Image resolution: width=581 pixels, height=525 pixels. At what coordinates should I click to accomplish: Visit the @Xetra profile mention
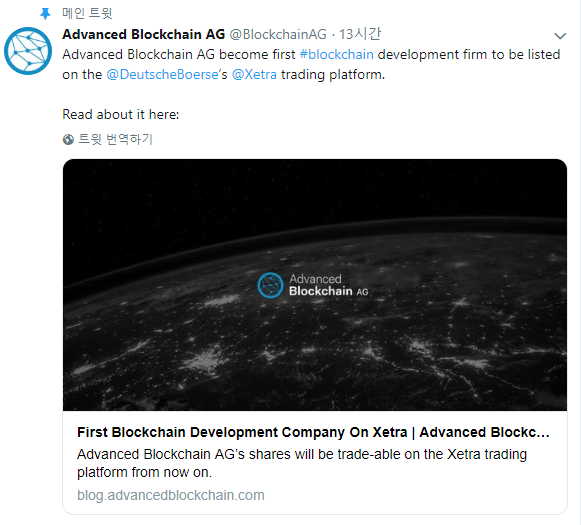pyautogui.click(x=254, y=74)
